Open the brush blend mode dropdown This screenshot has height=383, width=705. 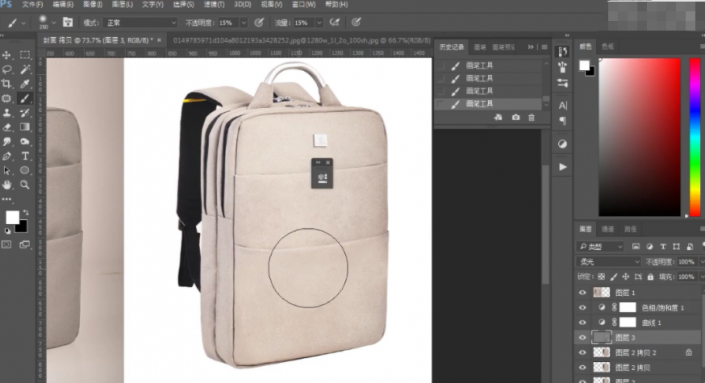pyautogui.click(x=141, y=22)
